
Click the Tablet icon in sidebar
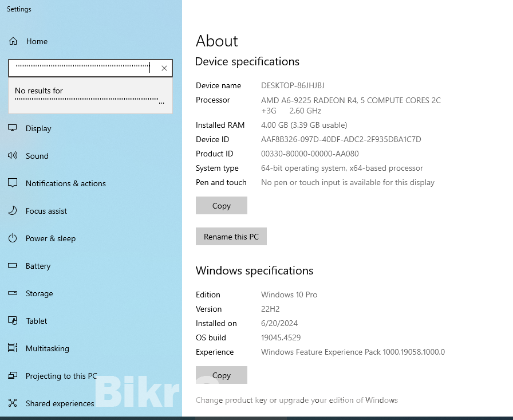pos(13,320)
